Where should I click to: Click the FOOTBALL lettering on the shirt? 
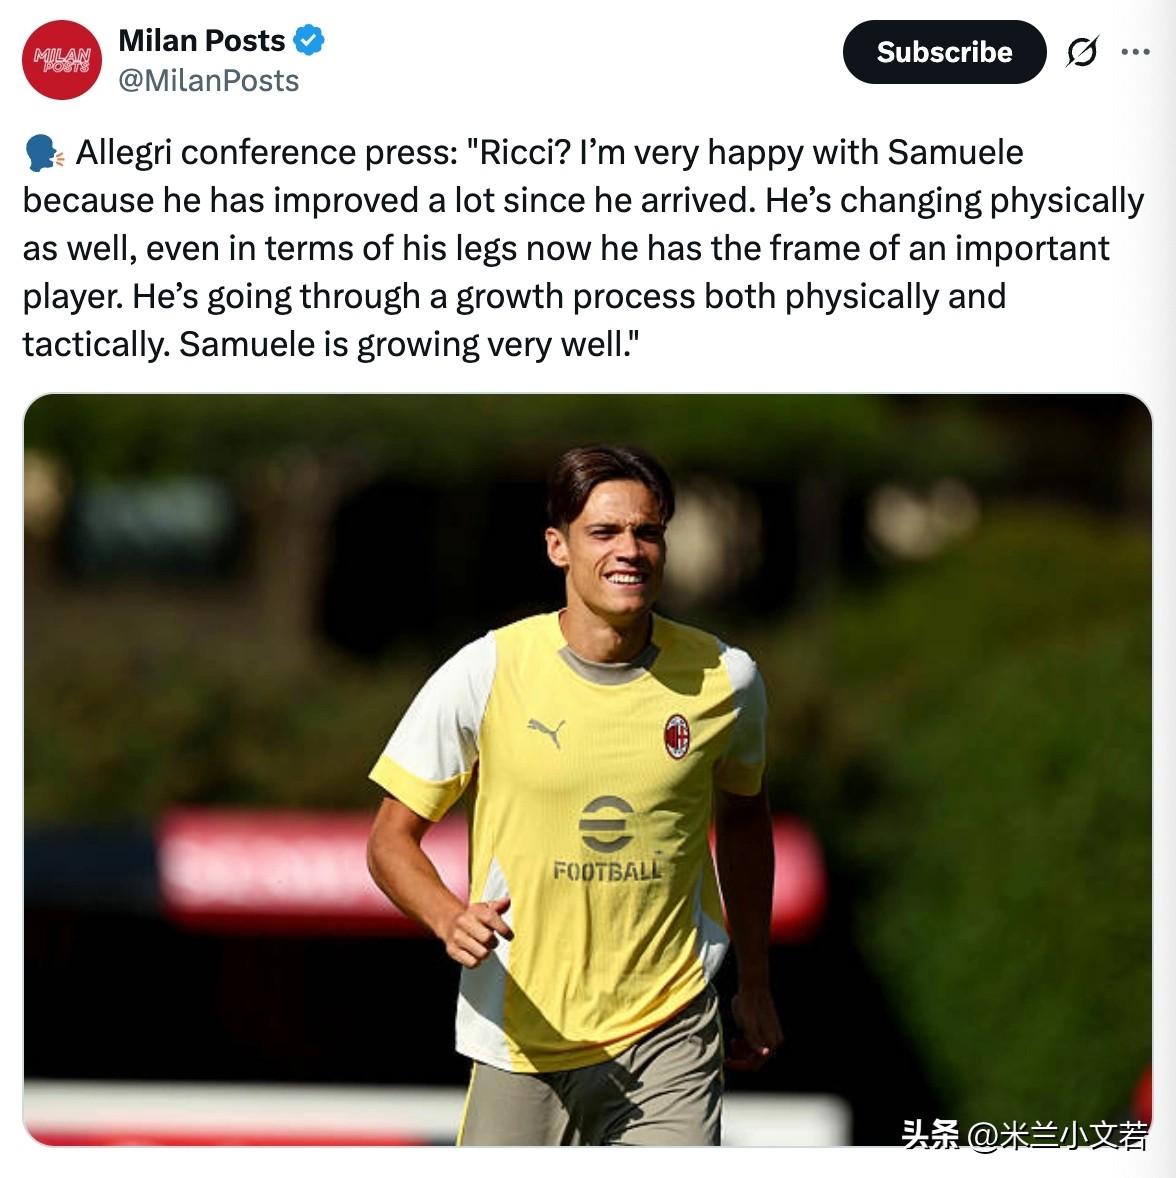click(x=607, y=870)
